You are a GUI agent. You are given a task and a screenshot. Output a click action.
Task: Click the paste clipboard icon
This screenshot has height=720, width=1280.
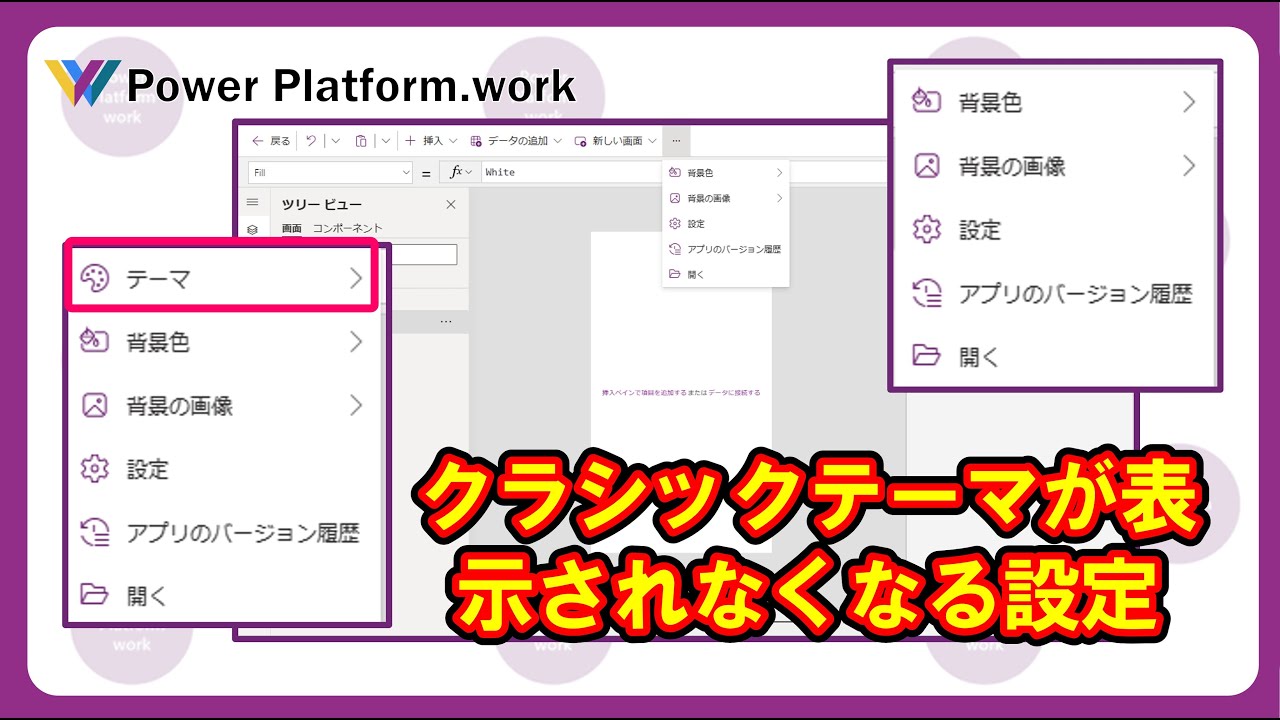coord(361,141)
